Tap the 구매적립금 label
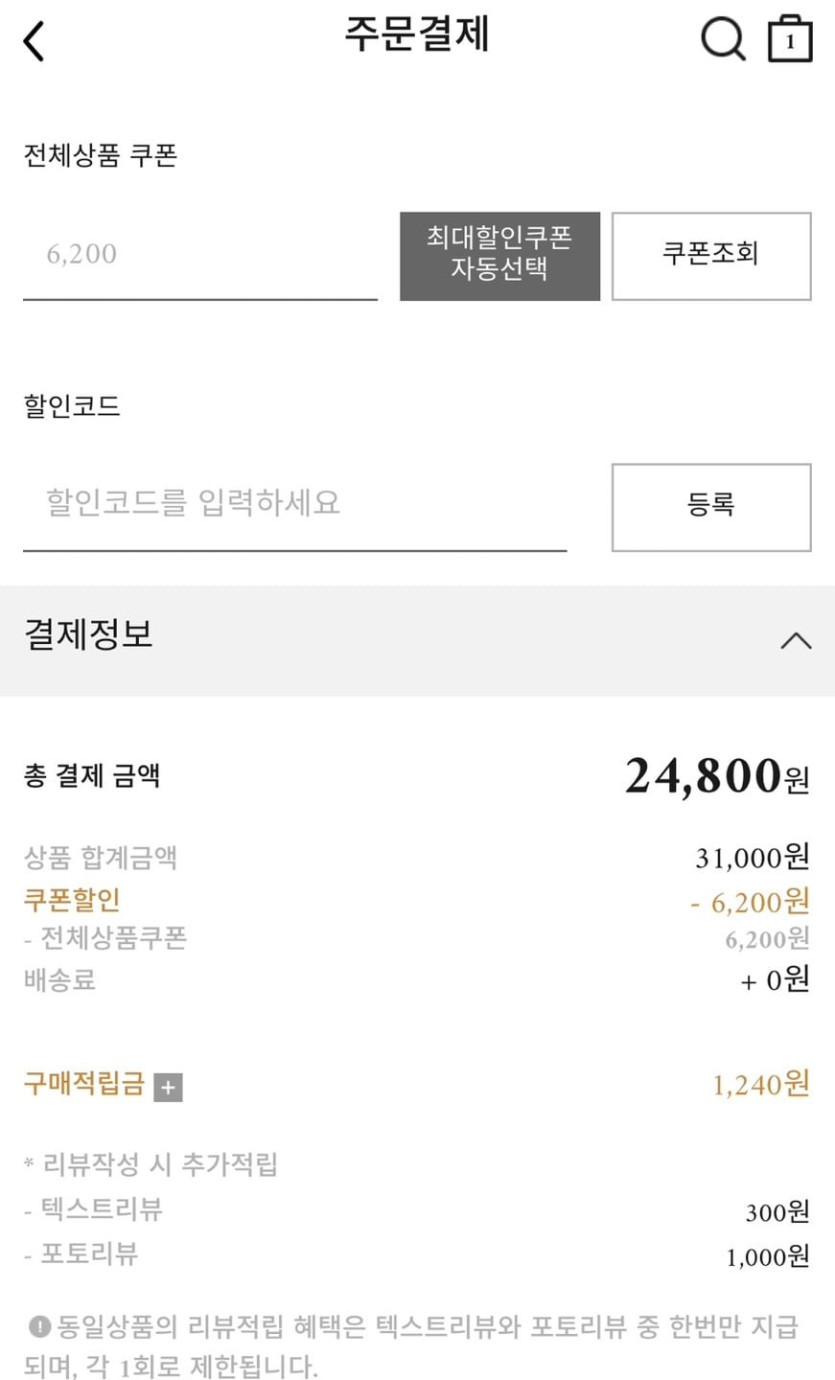Image resolution: width=835 pixels, height=1380 pixels. tap(84, 1084)
